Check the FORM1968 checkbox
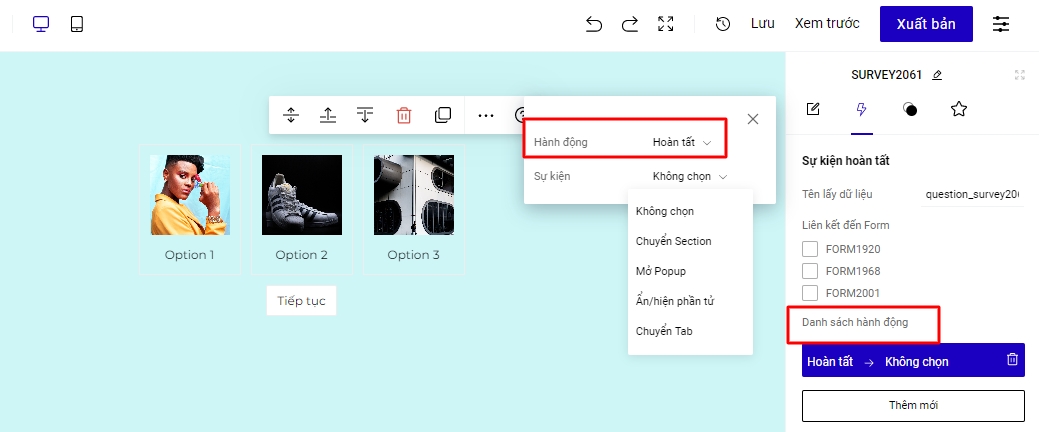Image resolution: width=1039 pixels, height=432 pixels. (x=811, y=271)
